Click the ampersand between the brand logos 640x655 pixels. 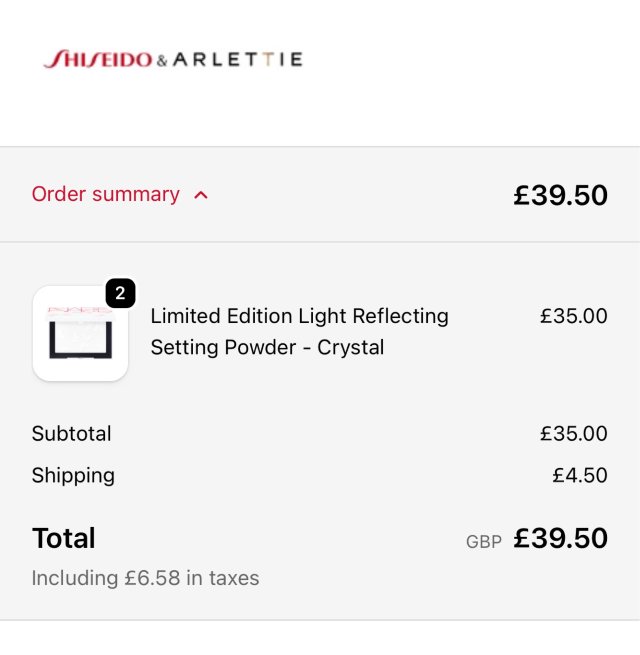[x=162, y=61]
